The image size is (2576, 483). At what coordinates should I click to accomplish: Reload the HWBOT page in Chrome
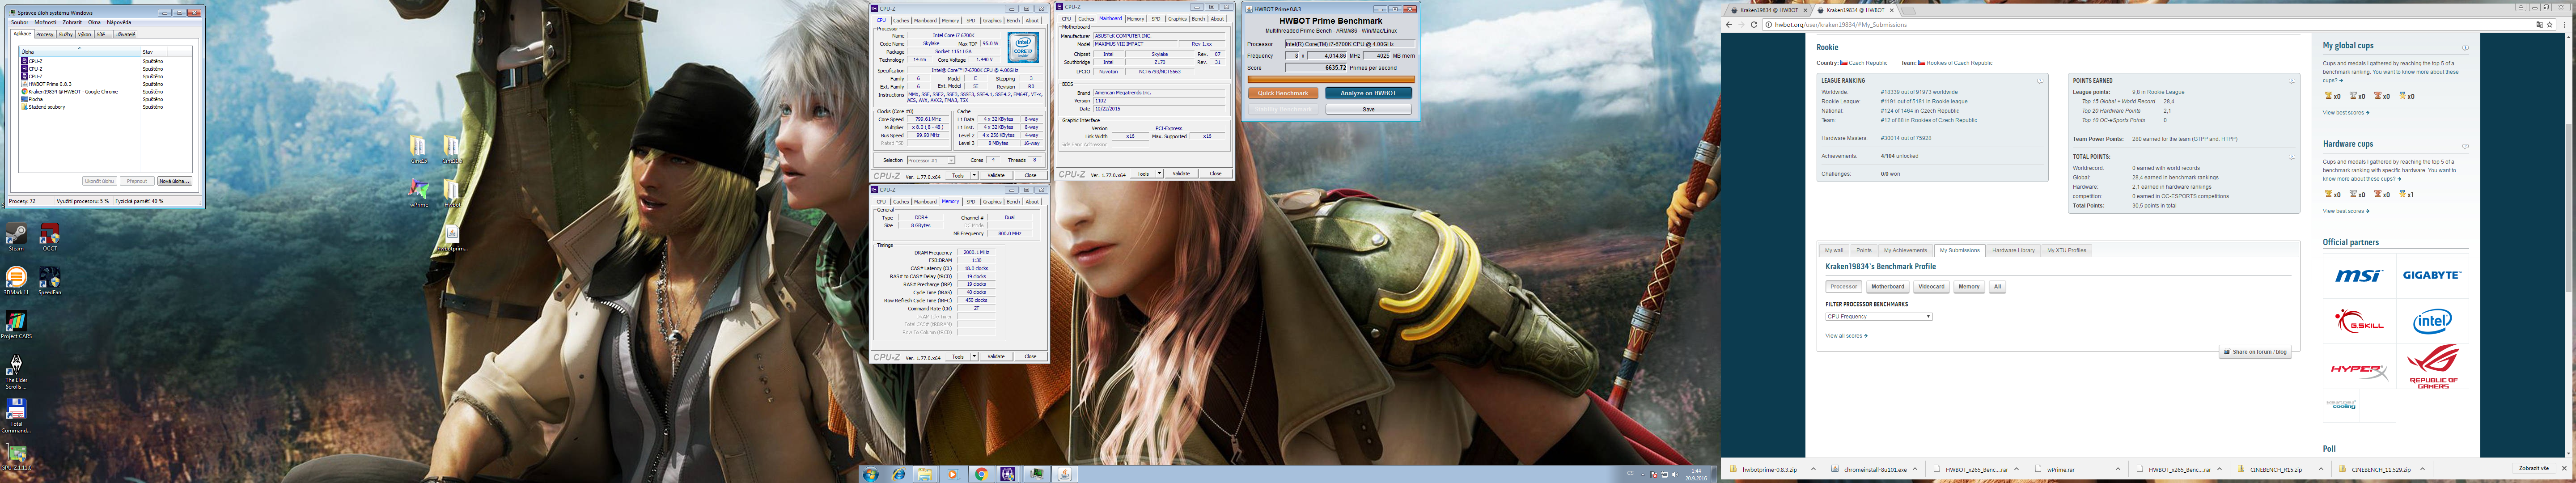point(1754,24)
